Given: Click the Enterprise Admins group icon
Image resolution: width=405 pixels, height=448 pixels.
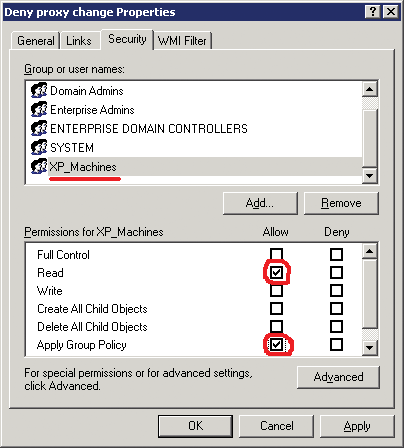Looking at the screenshot, I should point(39,109).
